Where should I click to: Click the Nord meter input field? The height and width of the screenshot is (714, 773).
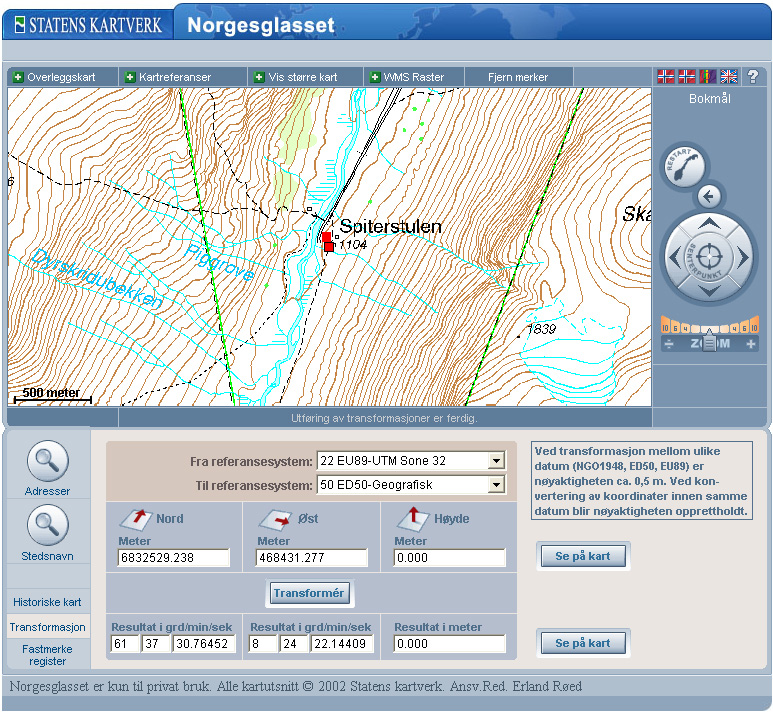coord(173,558)
